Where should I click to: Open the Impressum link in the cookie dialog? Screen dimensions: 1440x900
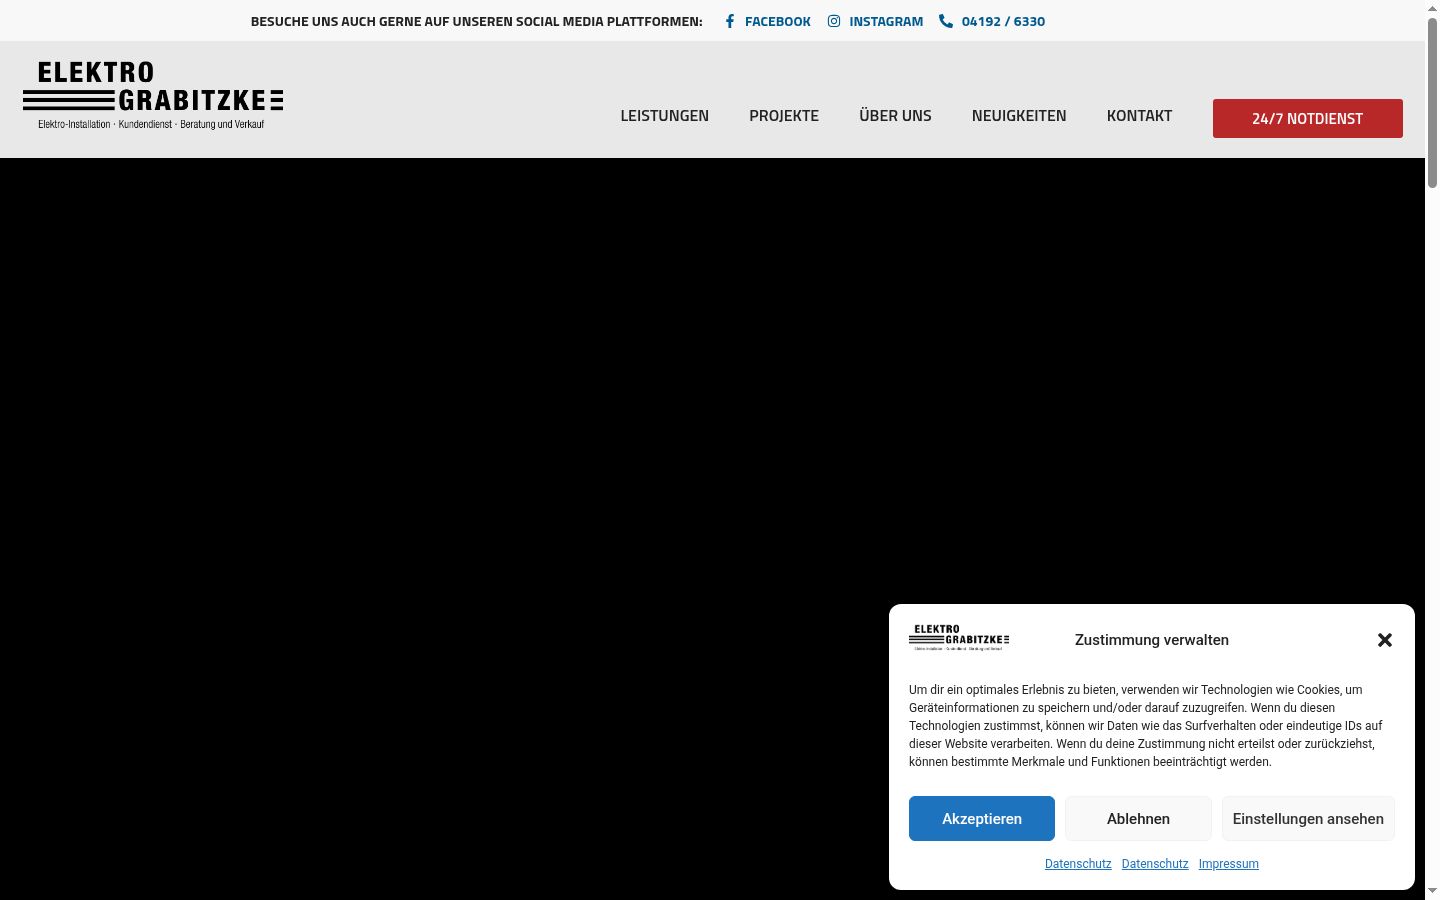click(x=1229, y=864)
